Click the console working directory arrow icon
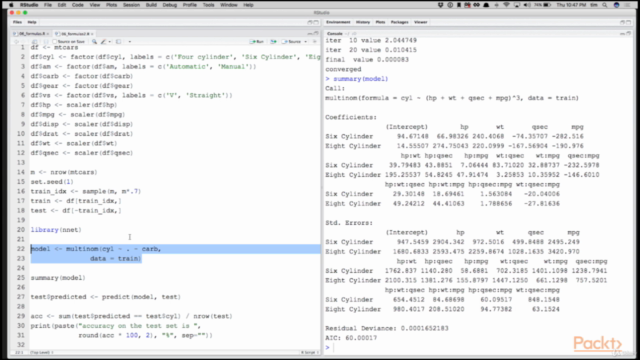 point(354,33)
